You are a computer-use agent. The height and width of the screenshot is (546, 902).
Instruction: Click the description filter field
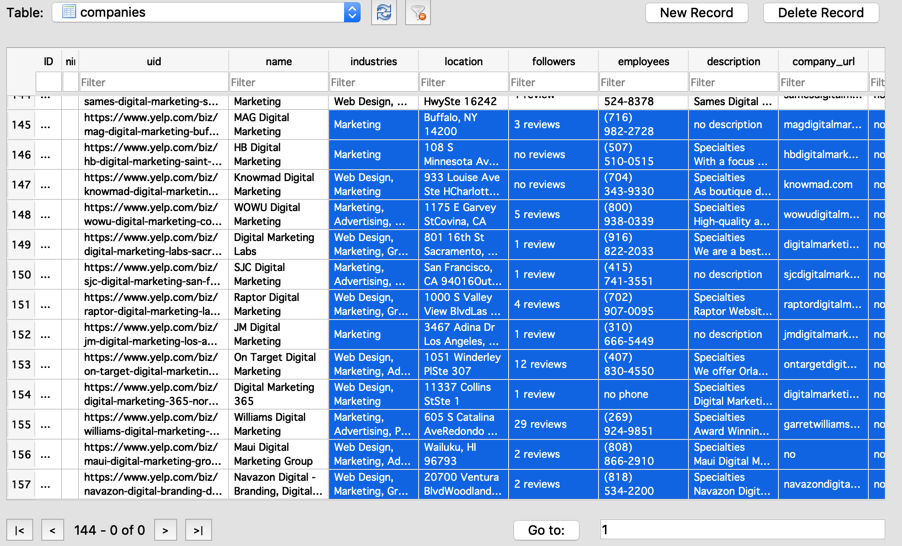point(733,82)
